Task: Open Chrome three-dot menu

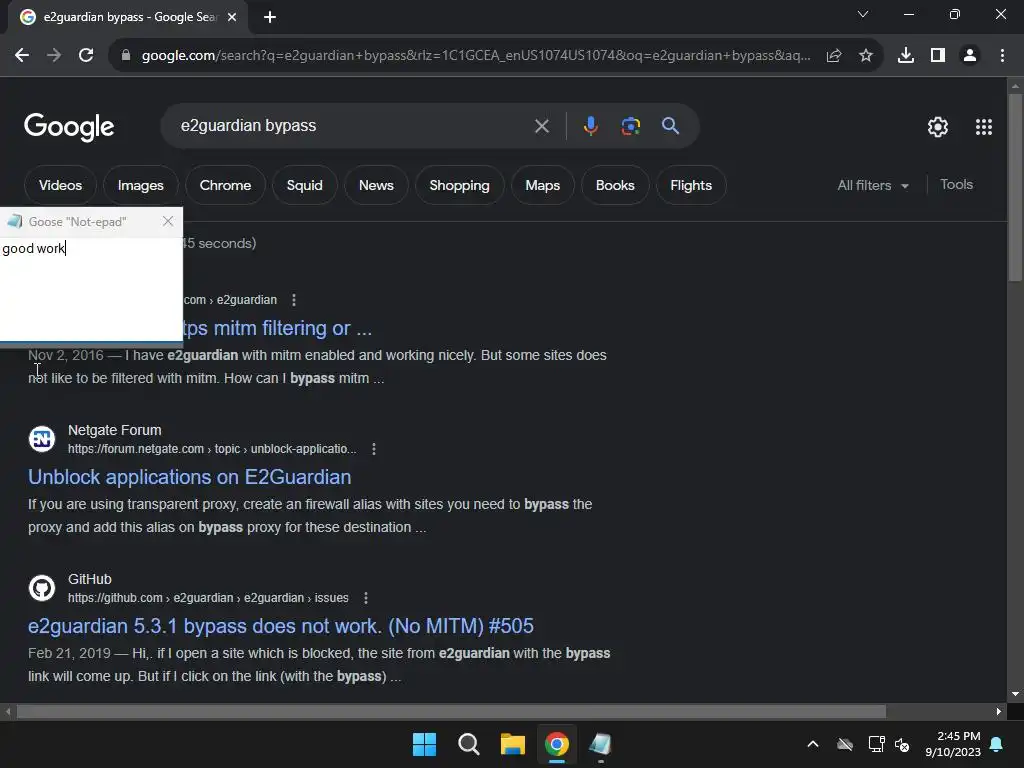Action: pyautogui.click(x=1002, y=56)
